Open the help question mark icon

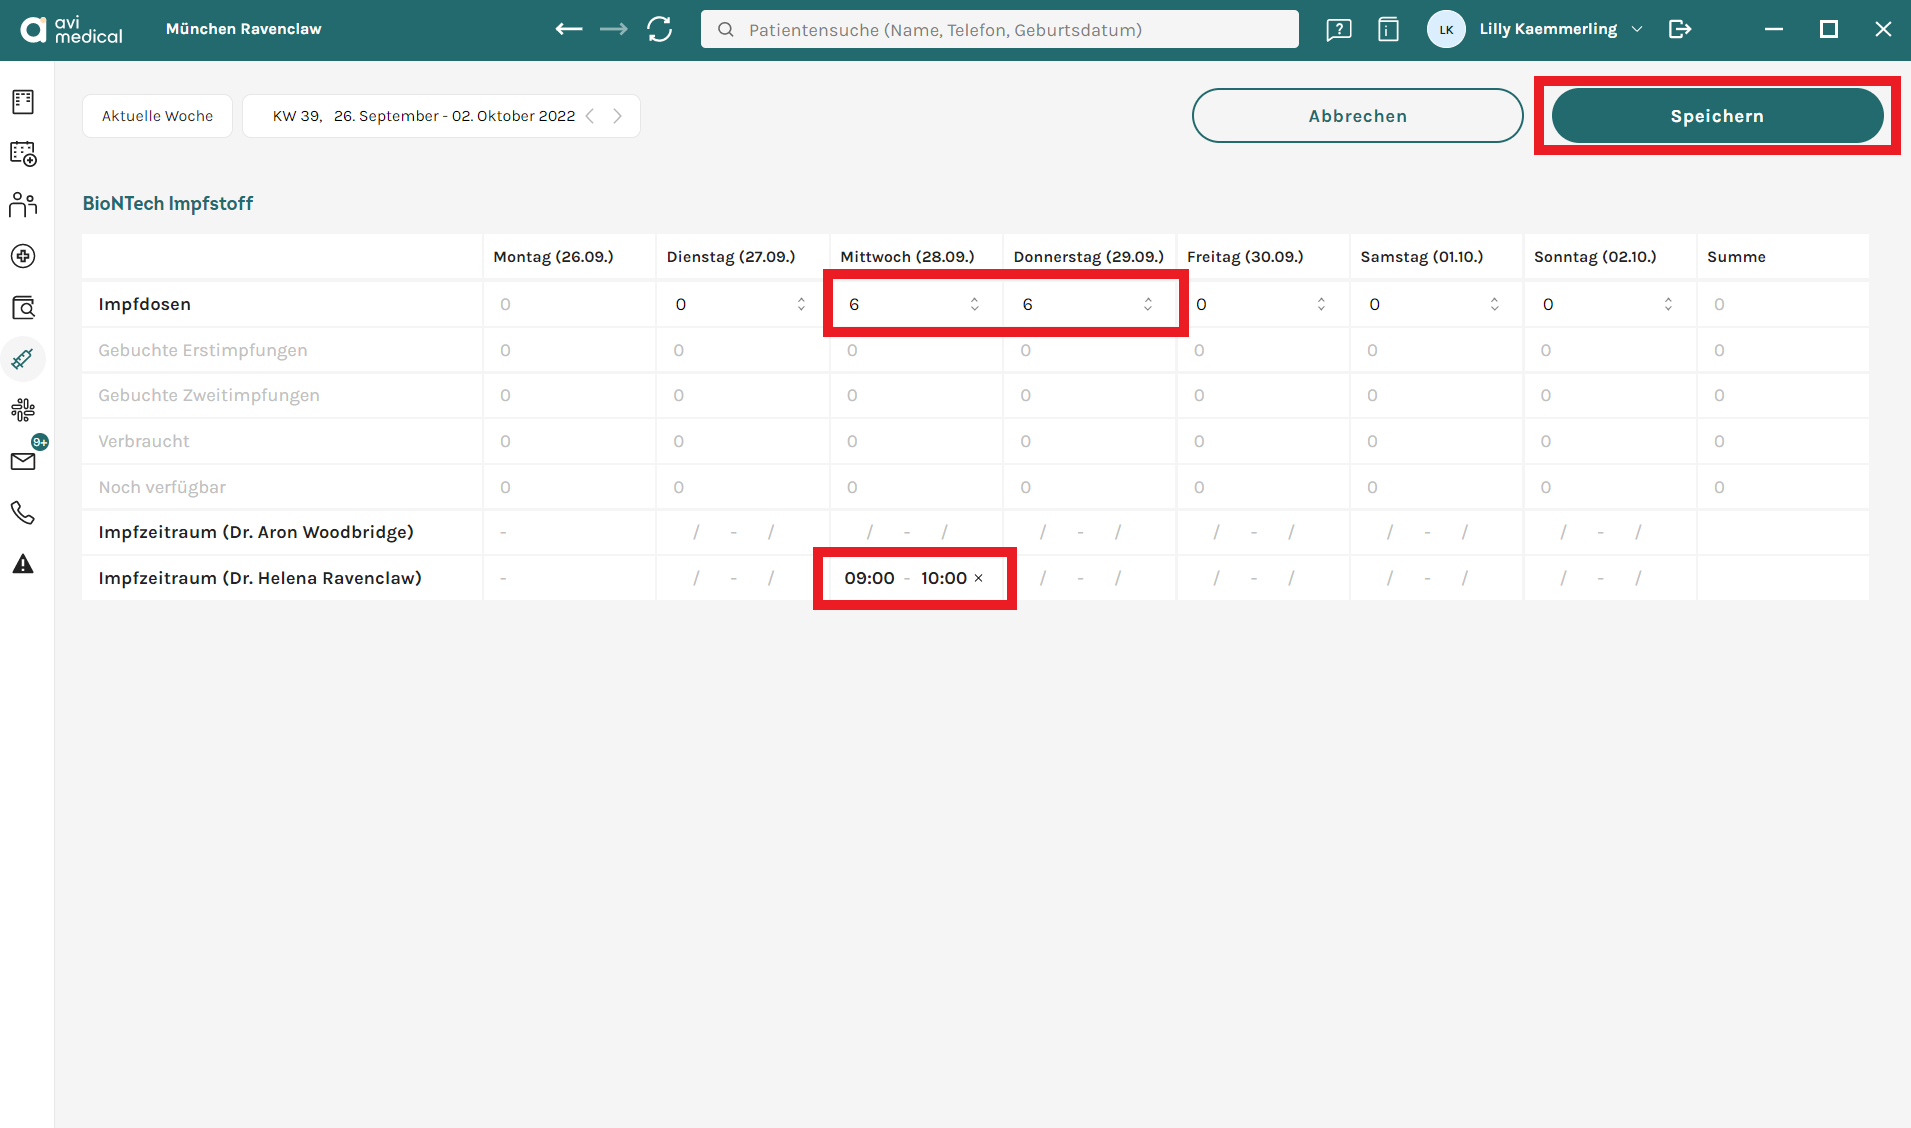click(x=1338, y=29)
